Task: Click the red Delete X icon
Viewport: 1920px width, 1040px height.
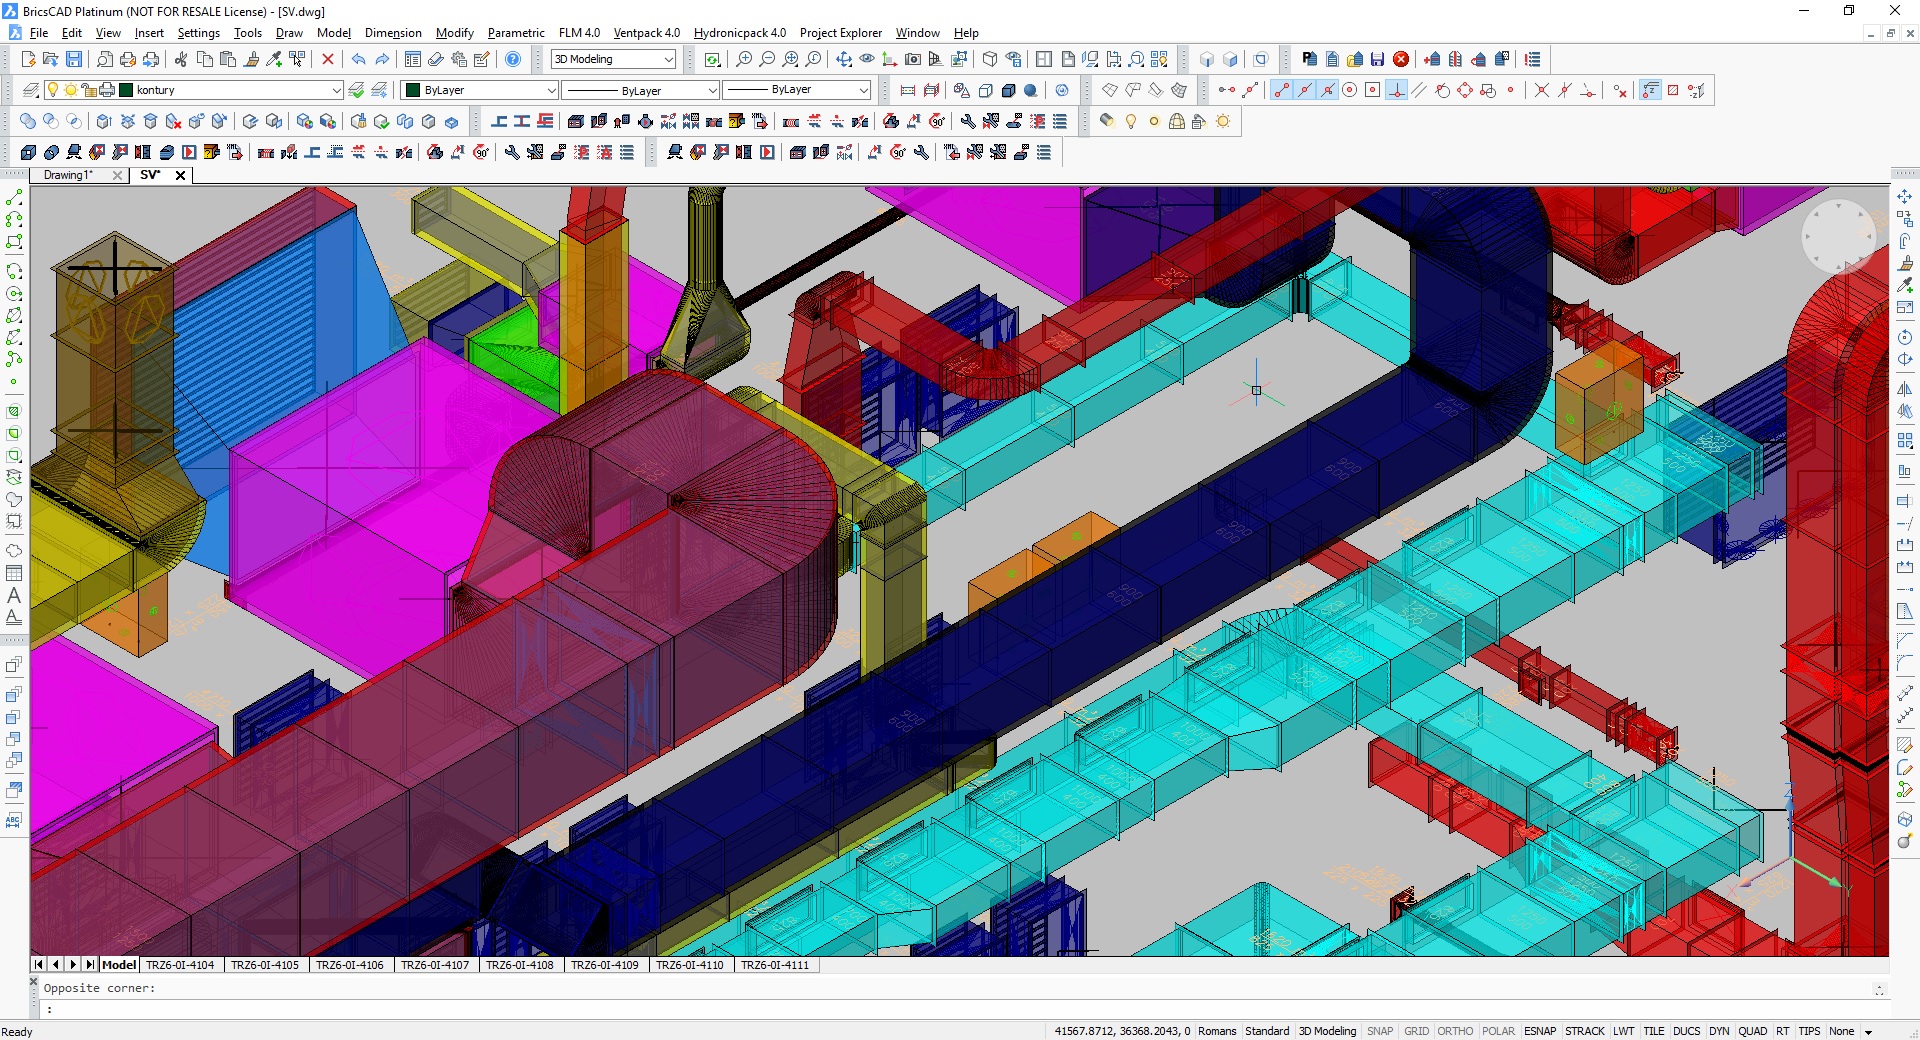Action: pyautogui.click(x=327, y=60)
